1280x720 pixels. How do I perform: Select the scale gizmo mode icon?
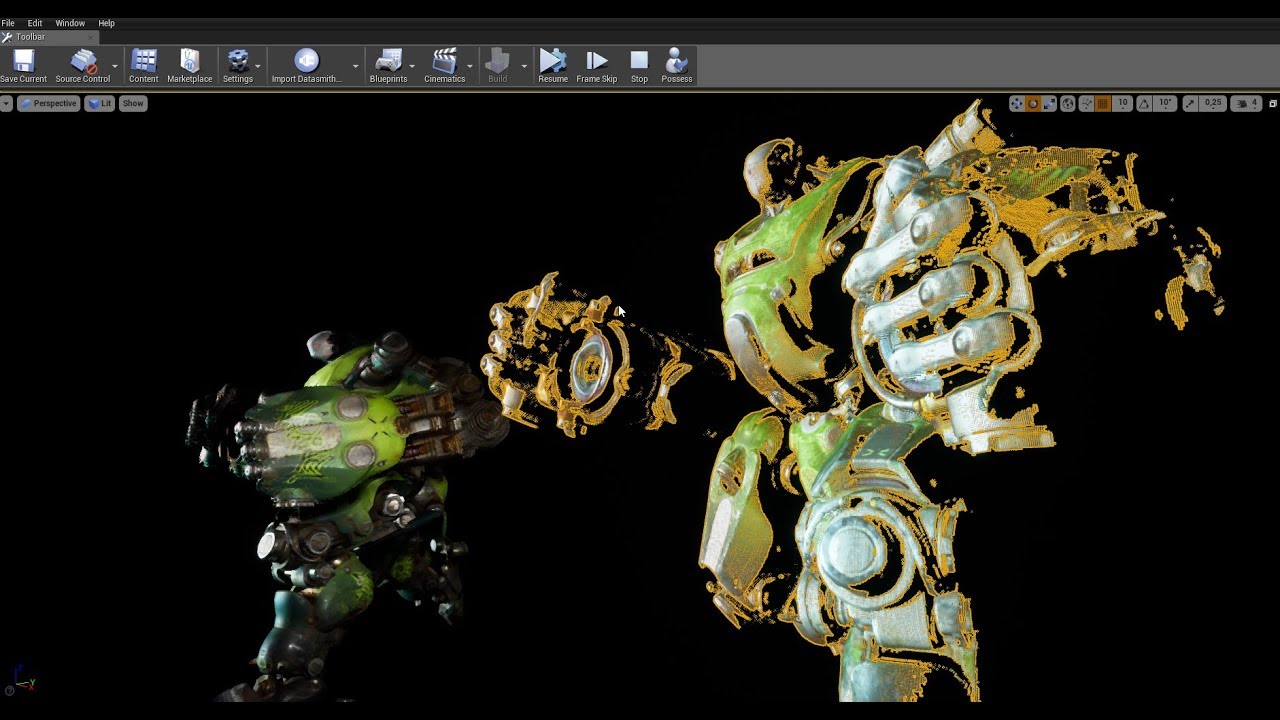click(1050, 103)
